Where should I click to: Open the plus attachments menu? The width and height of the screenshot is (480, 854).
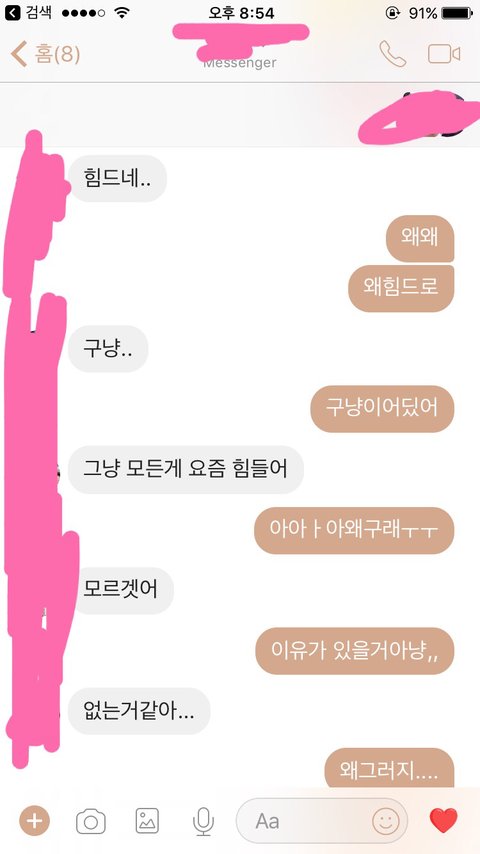pyautogui.click(x=34, y=821)
